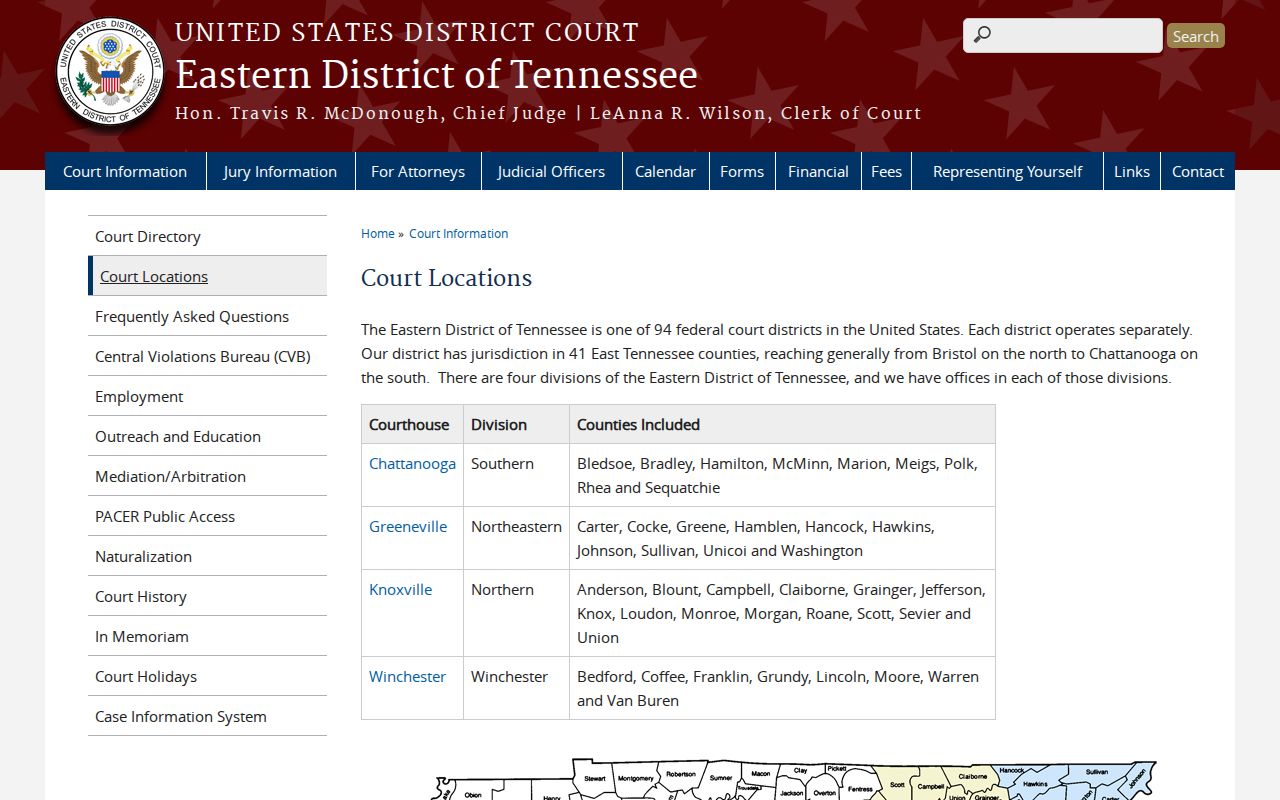Click the Court Information breadcrumb link
The image size is (1280, 800).
tap(458, 233)
